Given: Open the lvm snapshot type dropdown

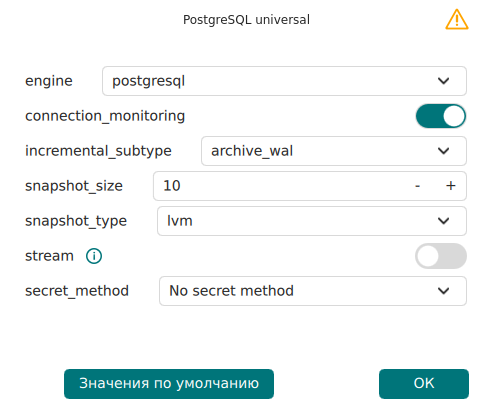Looking at the screenshot, I should (x=312, y=221).
